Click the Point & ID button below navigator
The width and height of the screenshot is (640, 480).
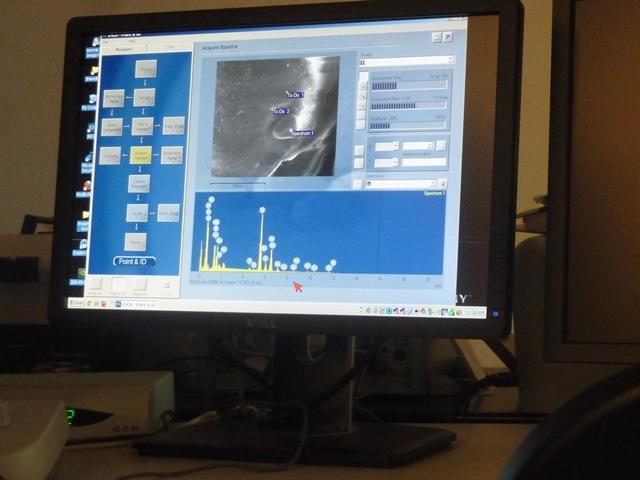point(118,285)
